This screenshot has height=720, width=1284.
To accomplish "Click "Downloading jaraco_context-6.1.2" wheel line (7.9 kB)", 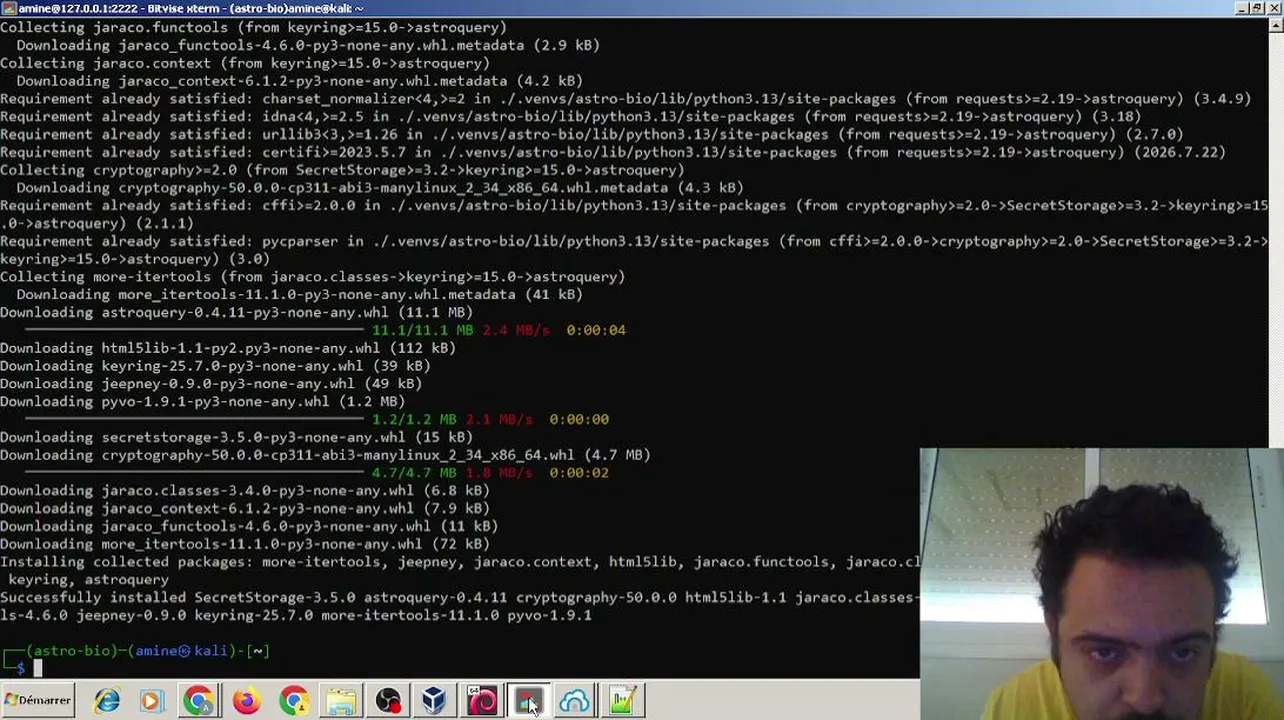I will pyautogui.click(x=245, y=508).
